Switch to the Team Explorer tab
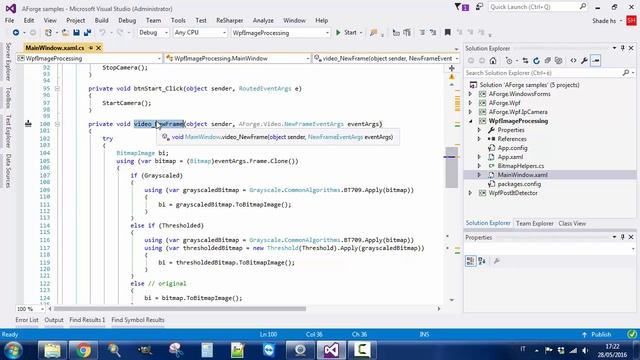 (534, 224)
